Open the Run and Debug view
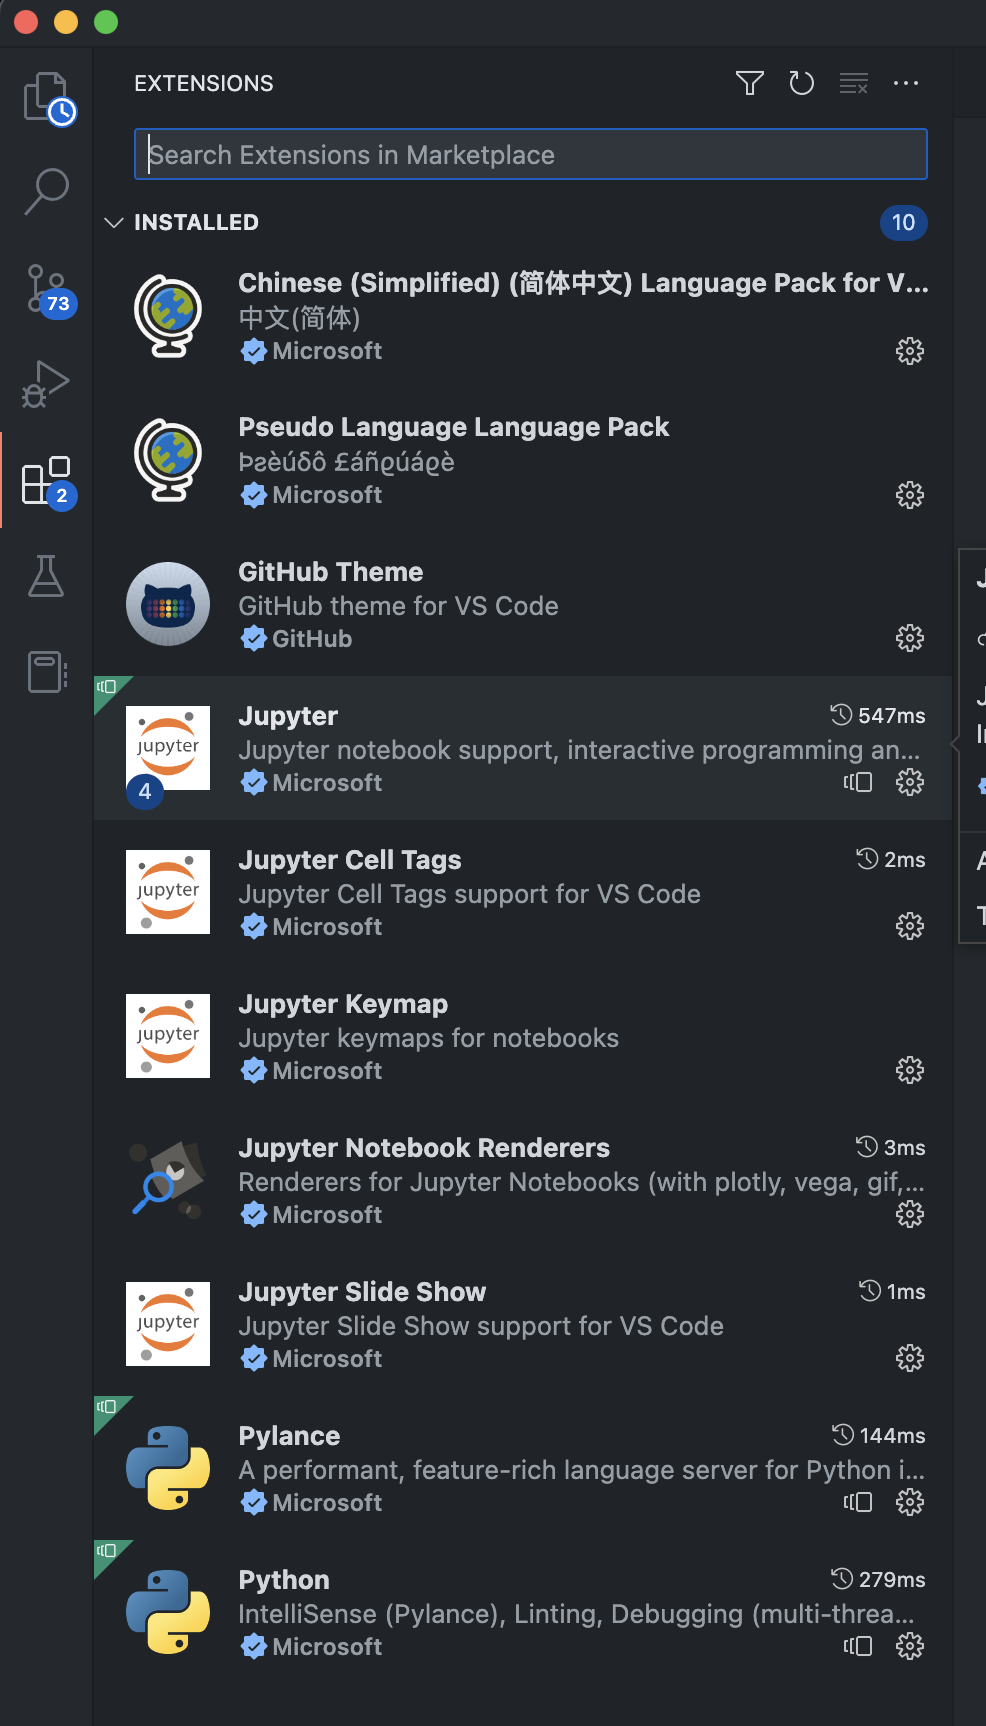Viewport: 986px width, 1726px height. coord(46,383)
